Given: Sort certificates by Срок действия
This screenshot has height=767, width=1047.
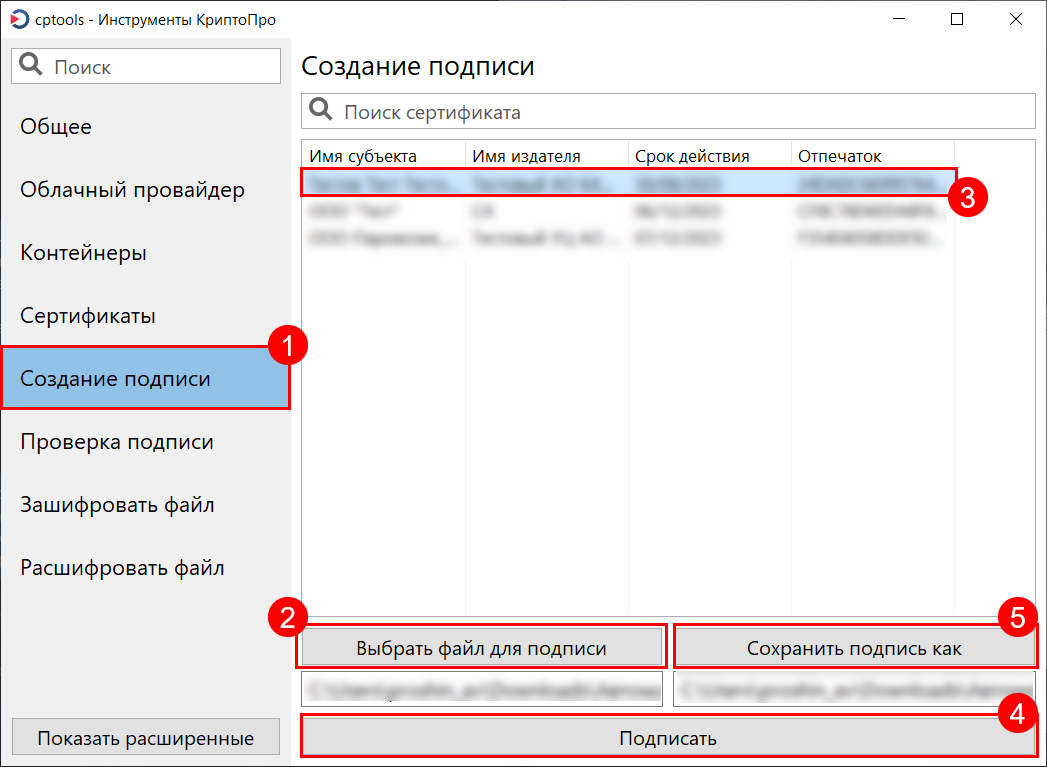Looking at the screenshot, I should pos(692,156).
